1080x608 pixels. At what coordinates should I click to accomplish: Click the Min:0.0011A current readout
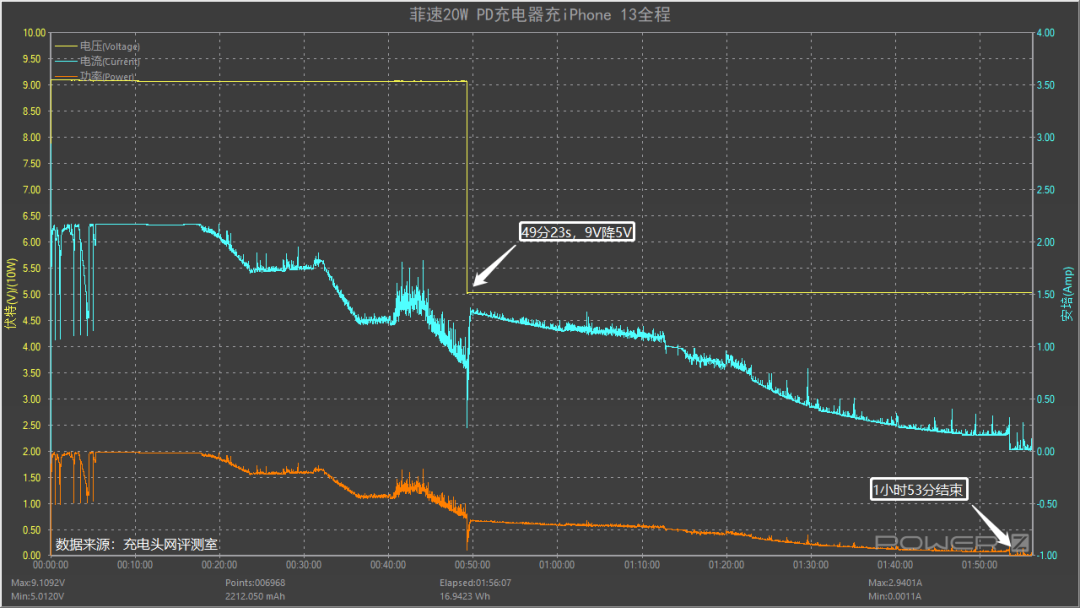pyautogui.click(x=894, y=596)
